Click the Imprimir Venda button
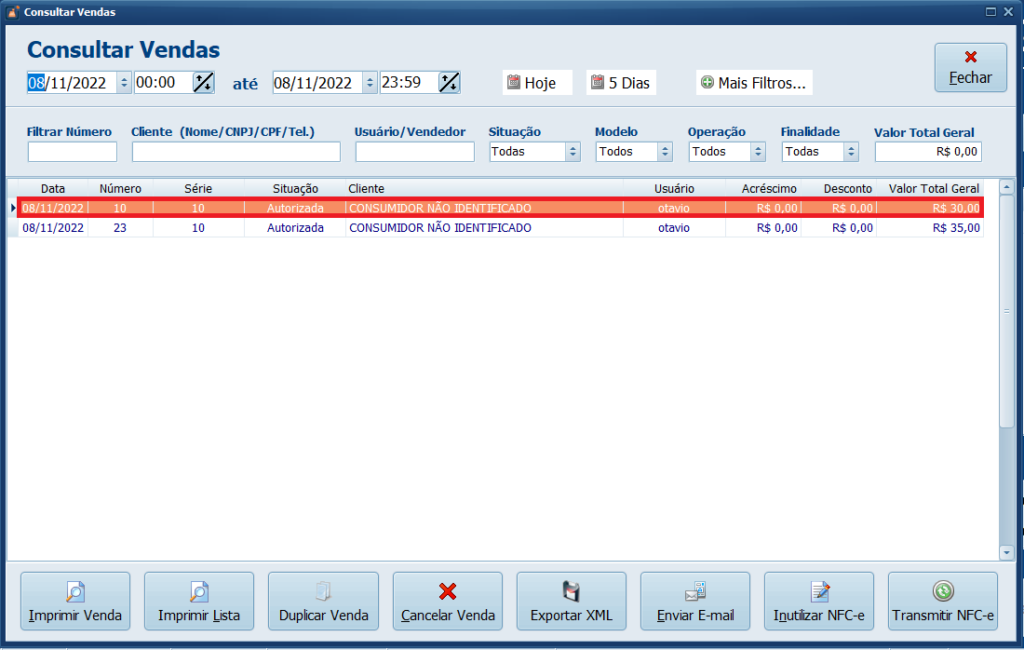Viewport: 1024px width, 650px height. point(75,601)
